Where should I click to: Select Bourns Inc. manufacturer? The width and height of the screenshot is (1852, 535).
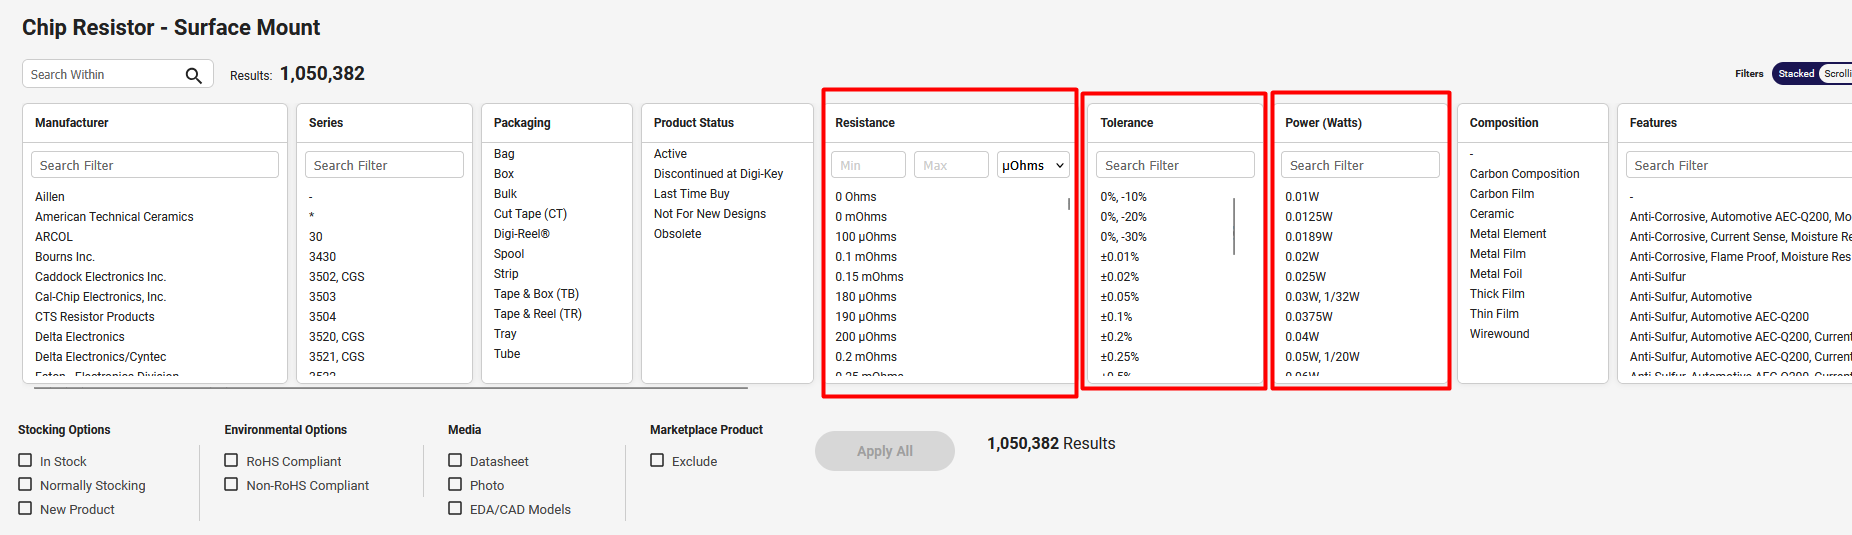tap(65, 257)
